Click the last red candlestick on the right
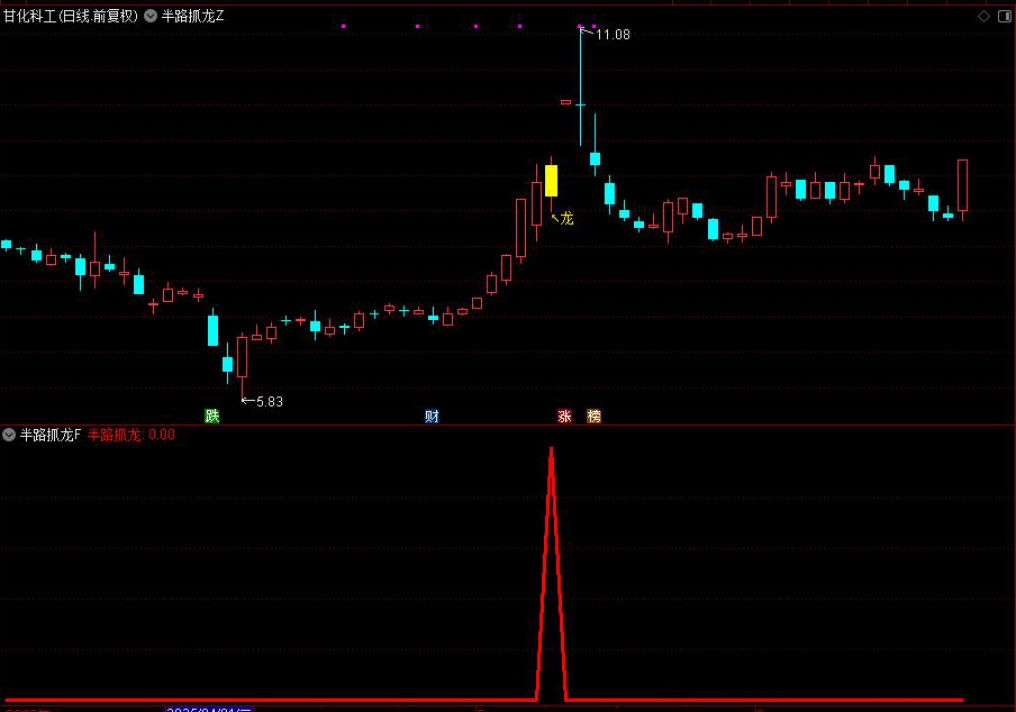1016x712 pixels. pyautogui.click(x=963, y=186)
